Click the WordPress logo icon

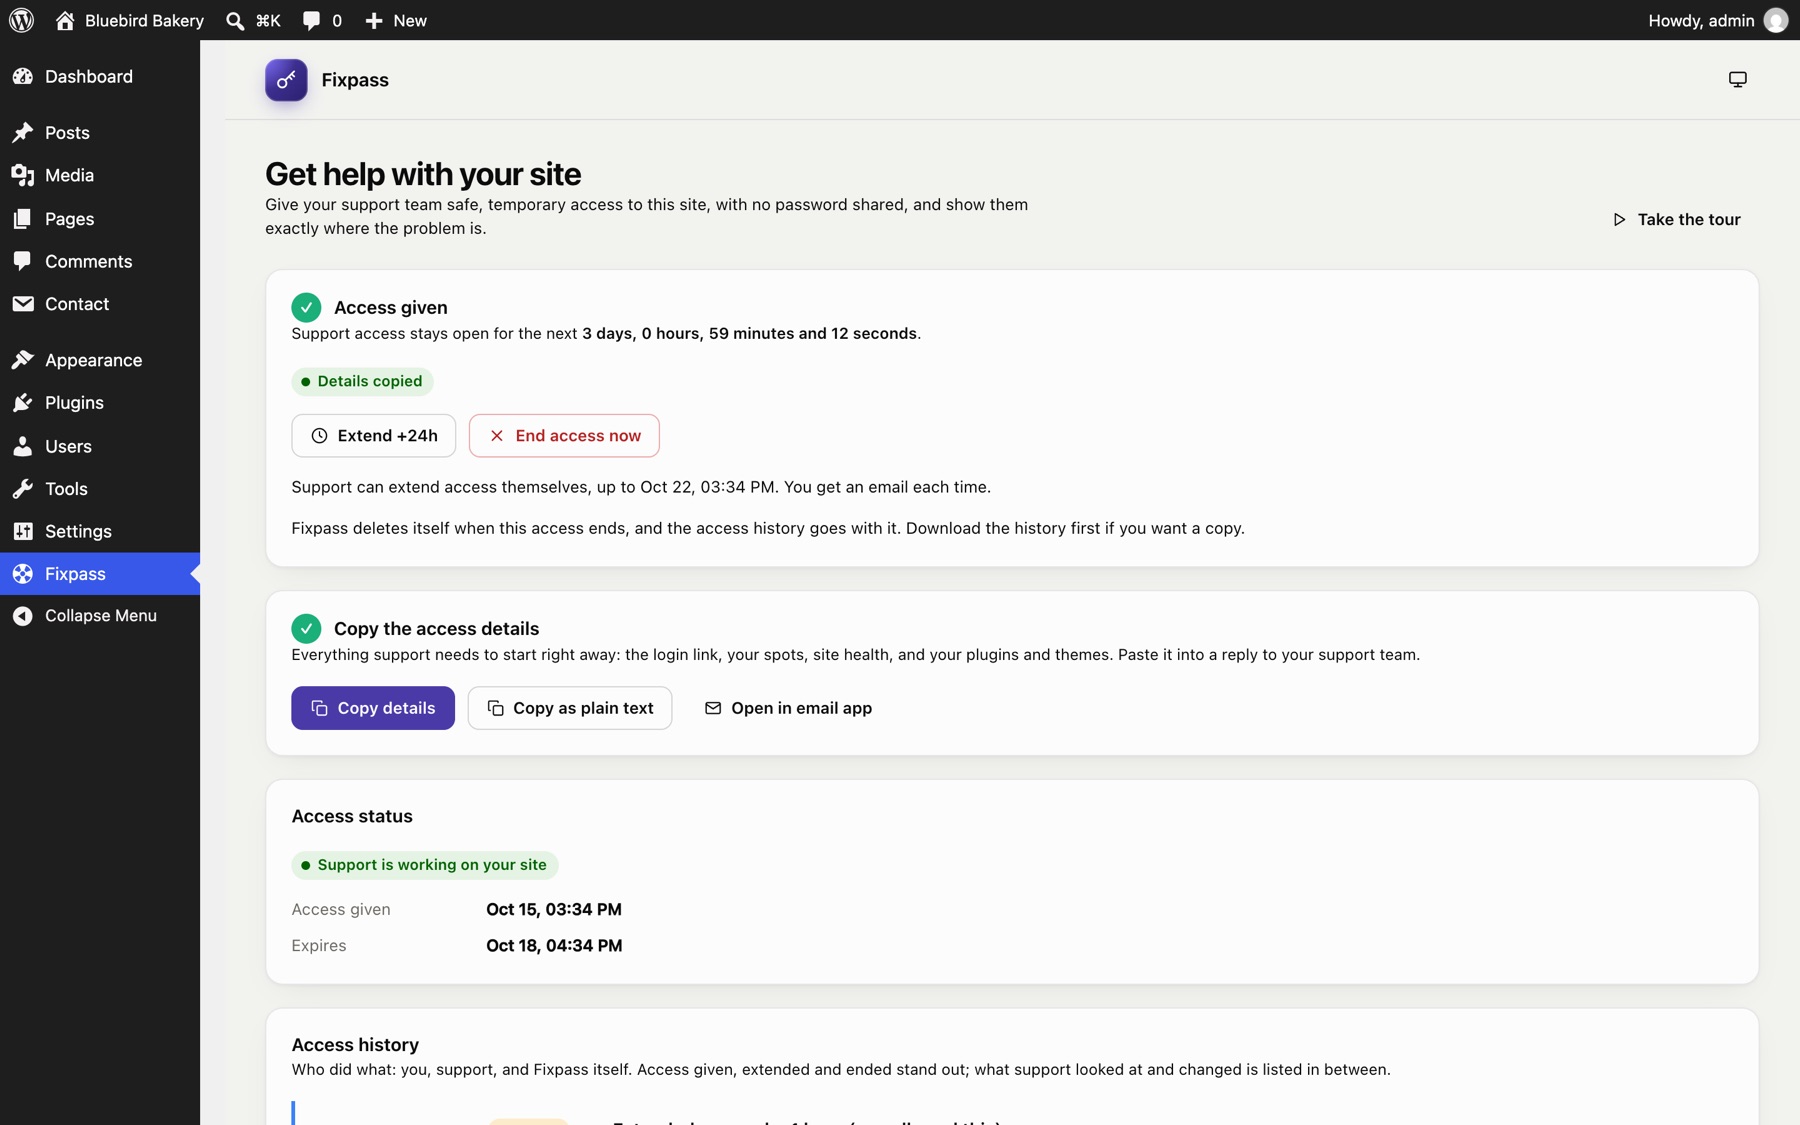(x=21, y=20)
